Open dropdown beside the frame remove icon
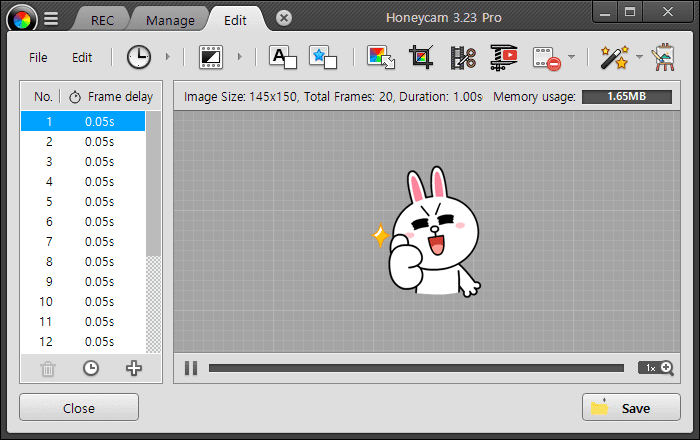 572,58
